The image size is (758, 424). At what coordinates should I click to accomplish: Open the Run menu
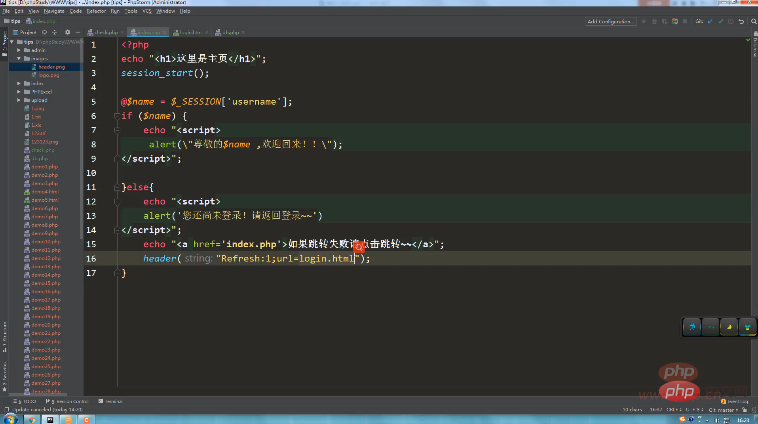115,11
